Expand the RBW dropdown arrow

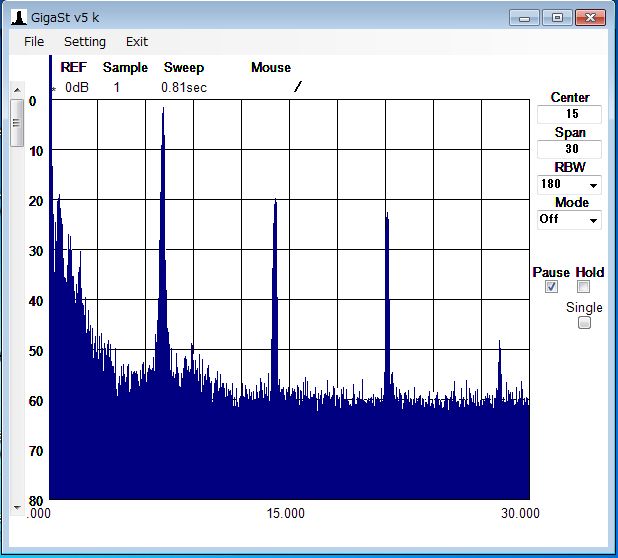593,185
